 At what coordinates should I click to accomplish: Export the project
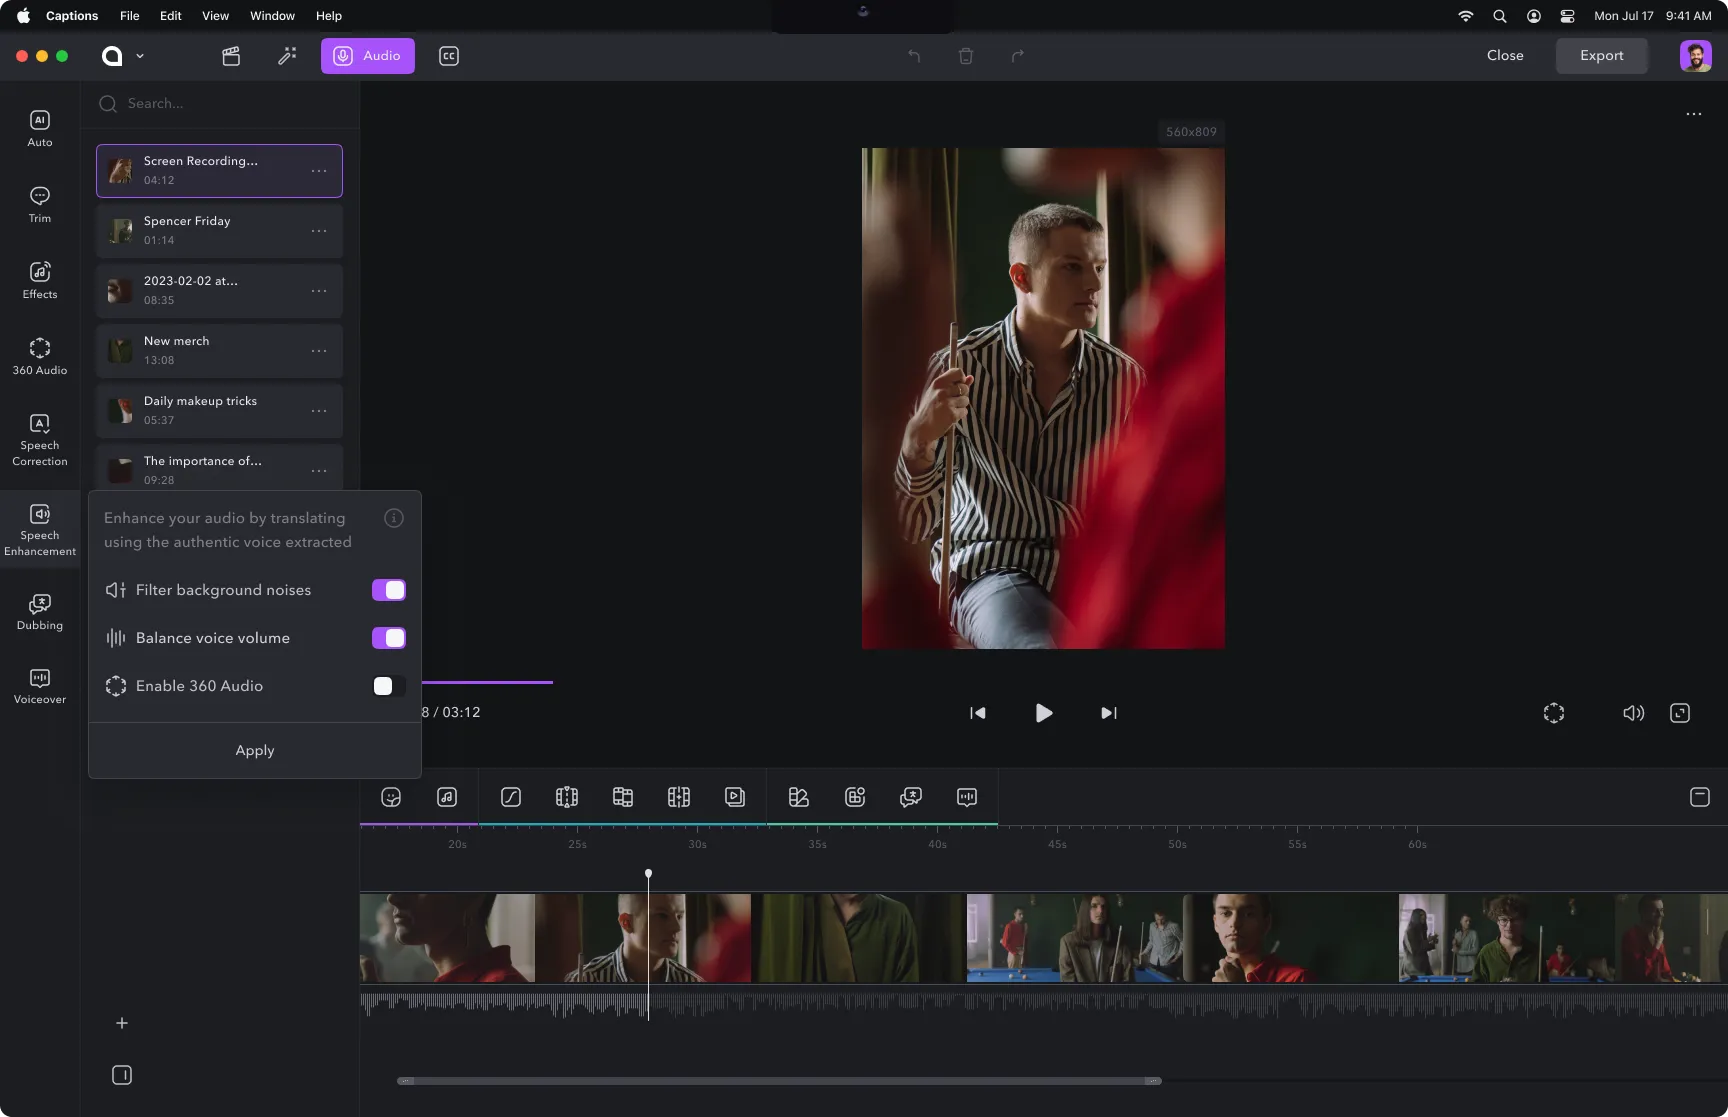coord(1601,55)
